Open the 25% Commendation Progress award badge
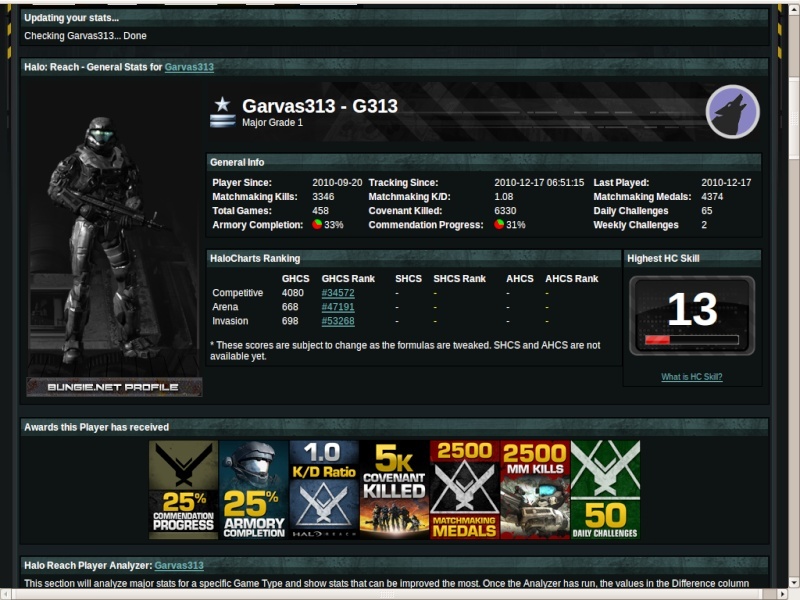This screenshot has height=600, width=800. pyautogui.click(x=184, y=490)
